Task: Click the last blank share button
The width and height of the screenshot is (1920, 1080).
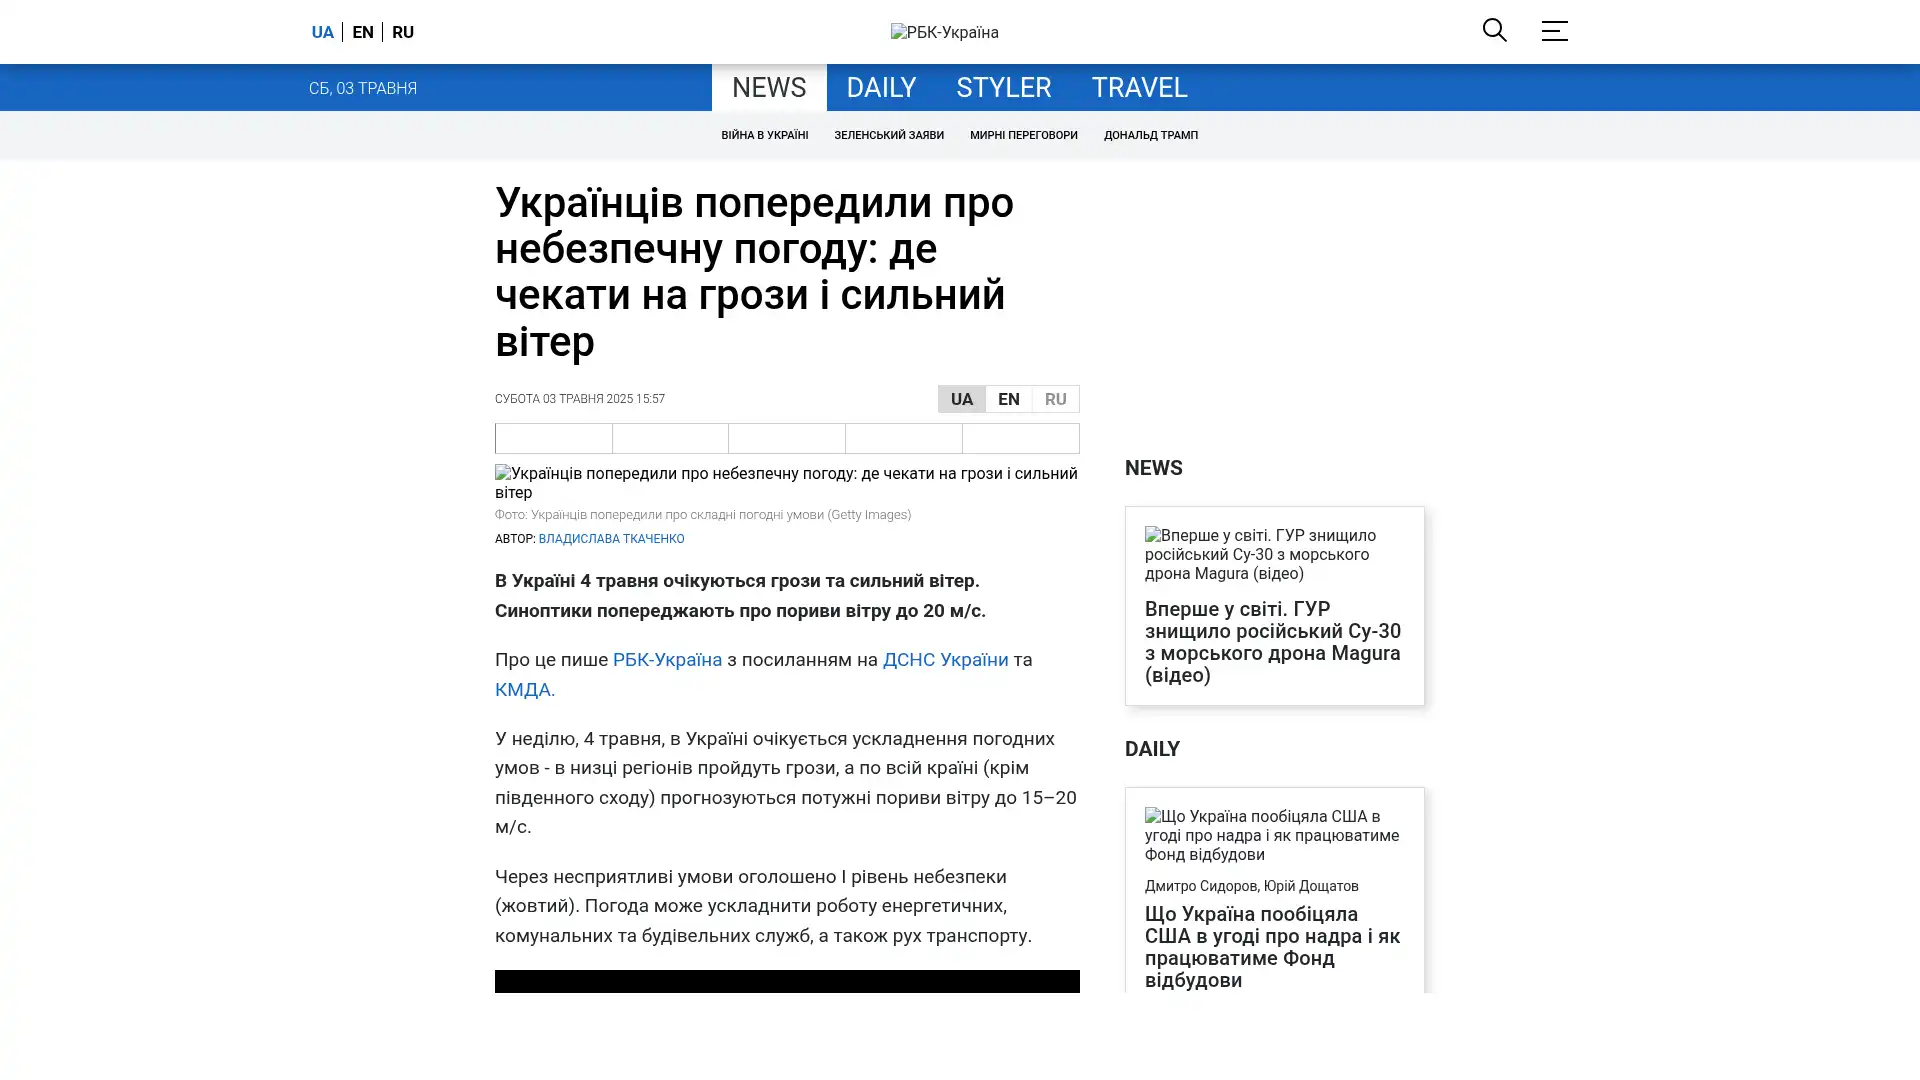Action: pos(1020,438)
